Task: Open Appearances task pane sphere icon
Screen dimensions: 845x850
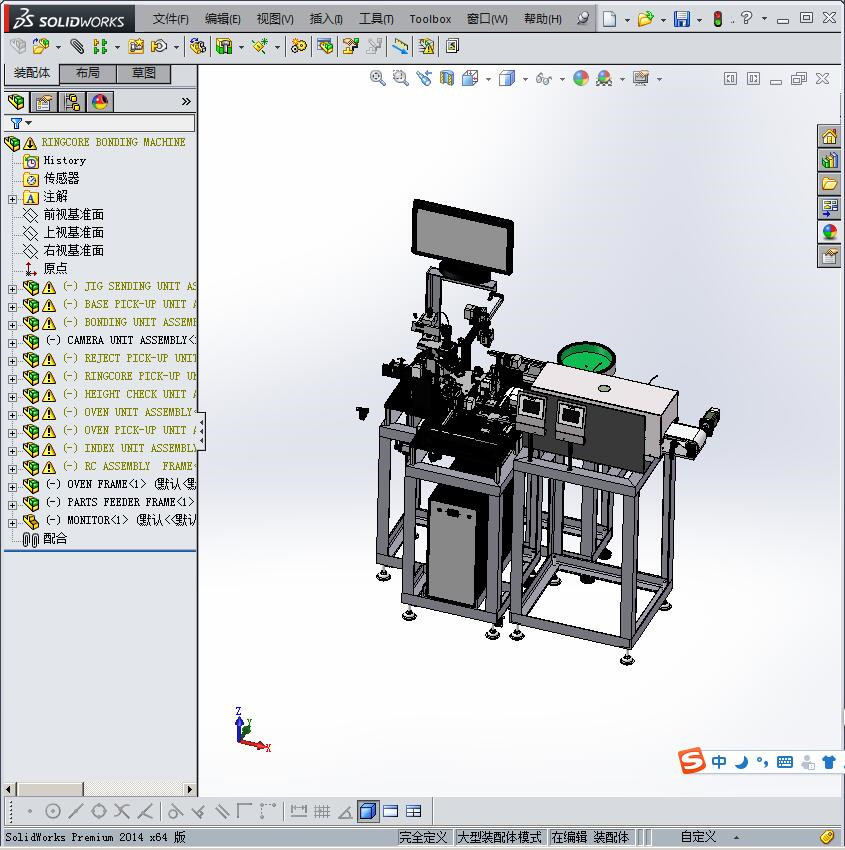Action: point(829,231)
